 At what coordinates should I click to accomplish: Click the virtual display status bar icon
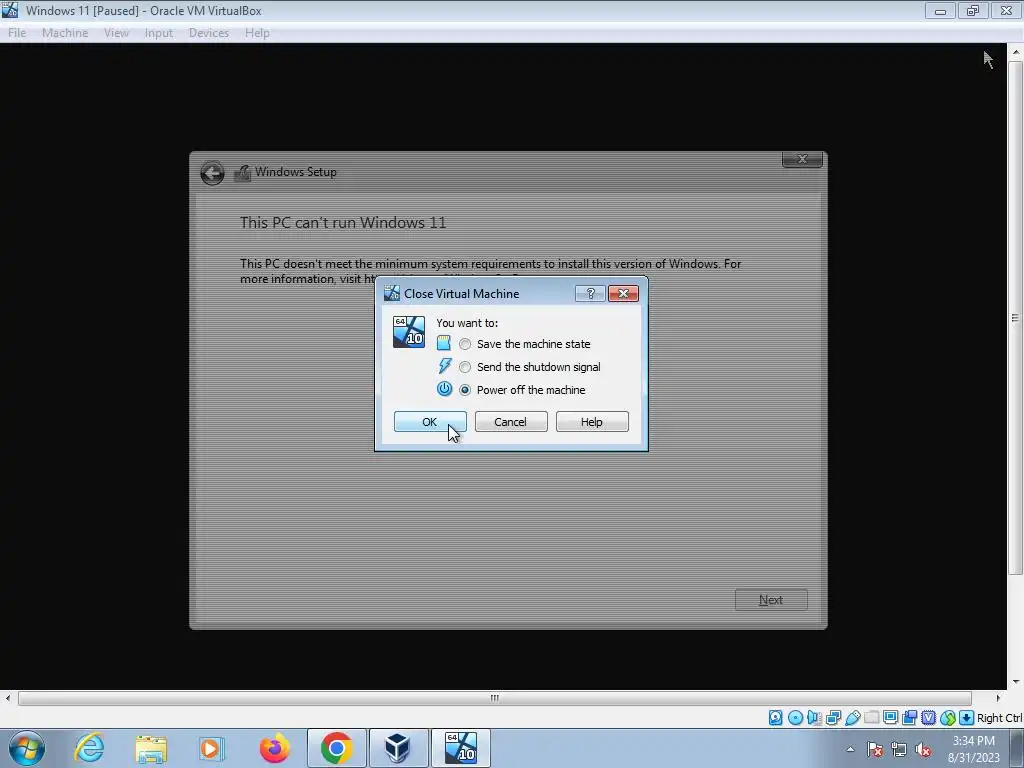click(x=890, y=718)
